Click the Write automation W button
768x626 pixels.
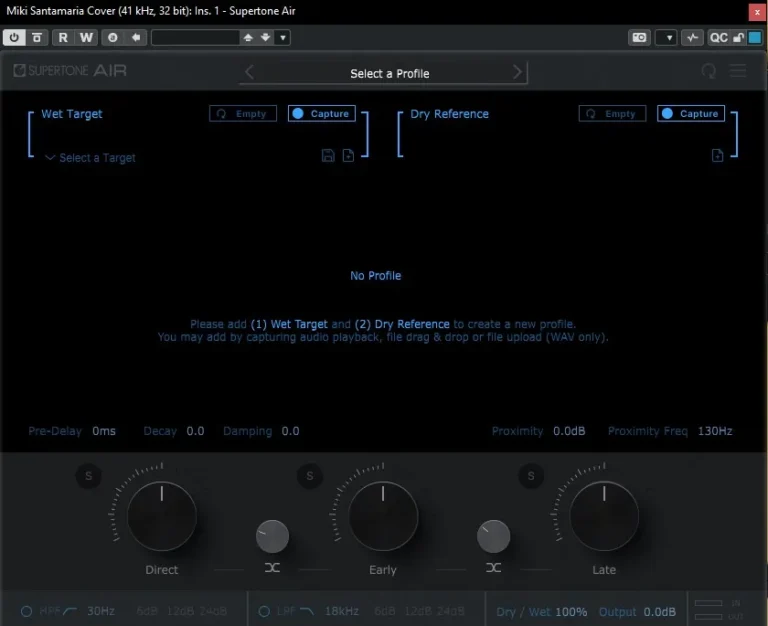tap(86, 38)
